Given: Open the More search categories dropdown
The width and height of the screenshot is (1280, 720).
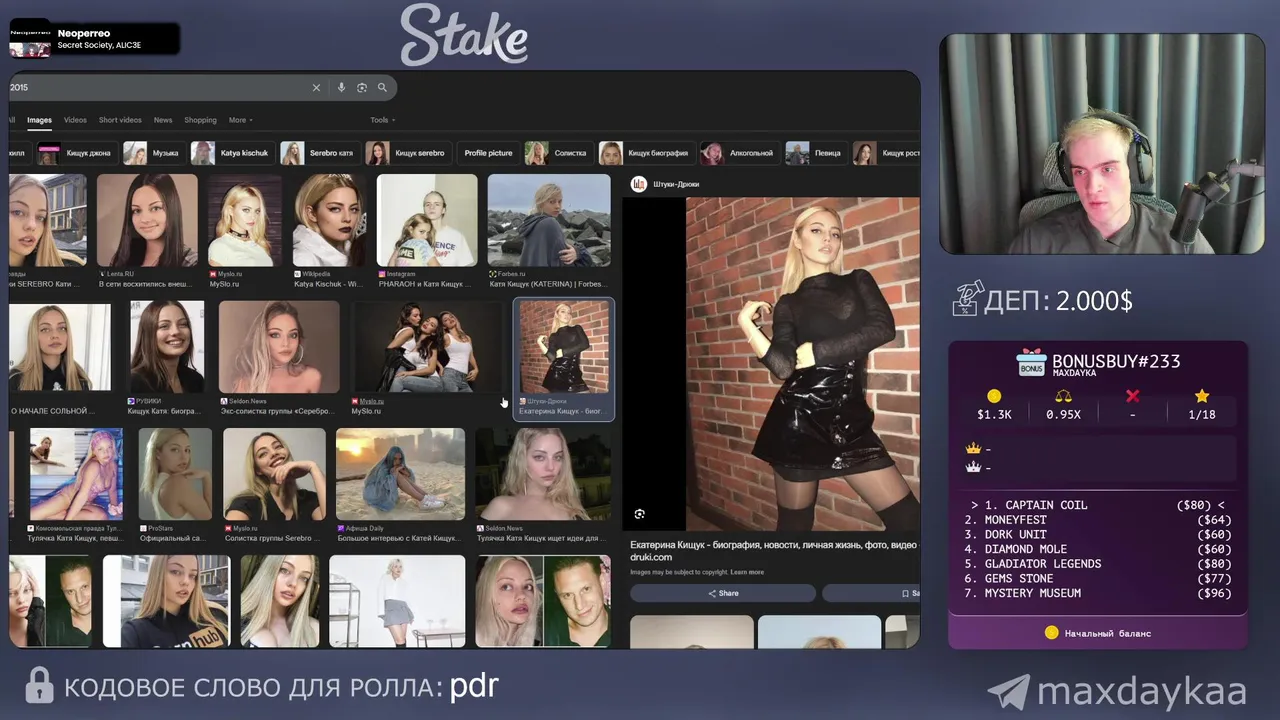Looking at the screenshot, I should [x=240, y=120].
